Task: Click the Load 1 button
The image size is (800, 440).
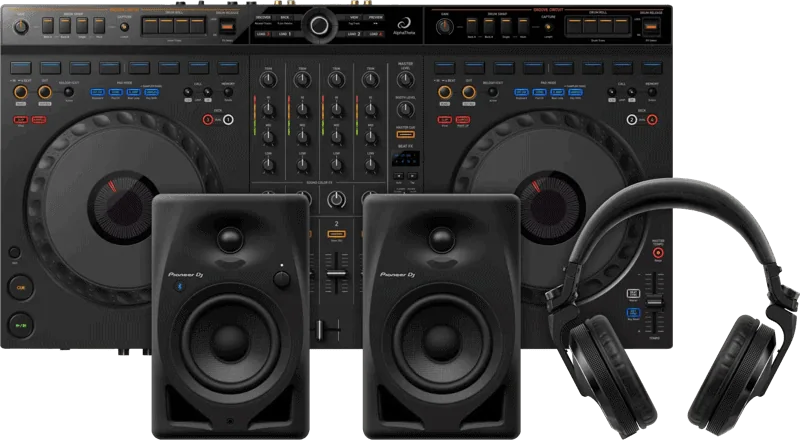Action: pyautogui.click(x=285, y=34)
